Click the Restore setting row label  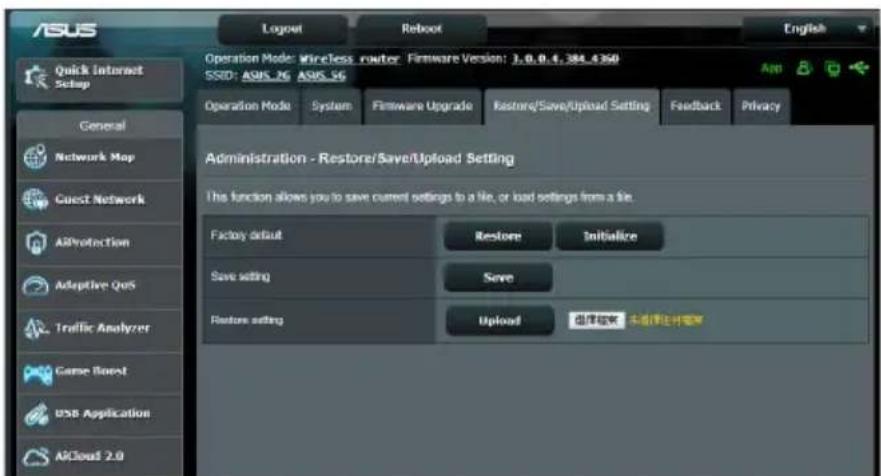247,320
